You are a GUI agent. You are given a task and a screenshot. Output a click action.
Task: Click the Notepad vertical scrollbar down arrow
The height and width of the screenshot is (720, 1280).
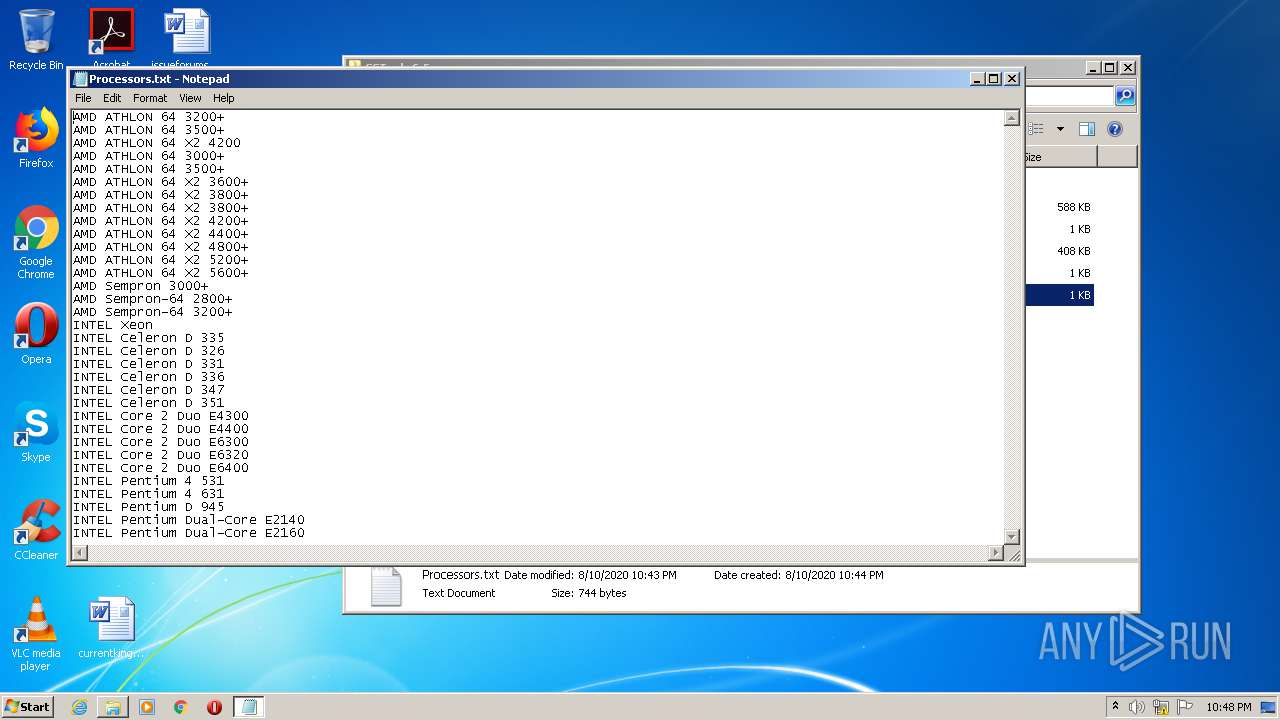point(1011,537)
